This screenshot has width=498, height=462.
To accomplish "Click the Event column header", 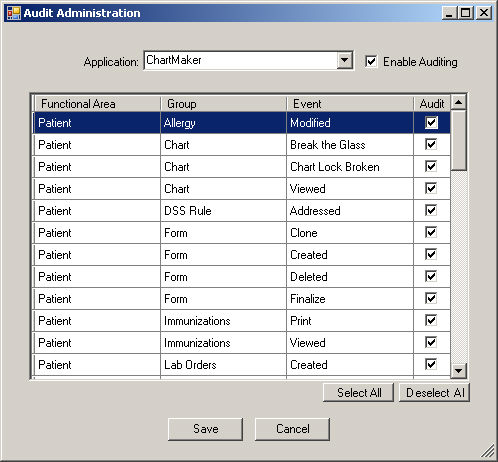I will click(350, 104).
